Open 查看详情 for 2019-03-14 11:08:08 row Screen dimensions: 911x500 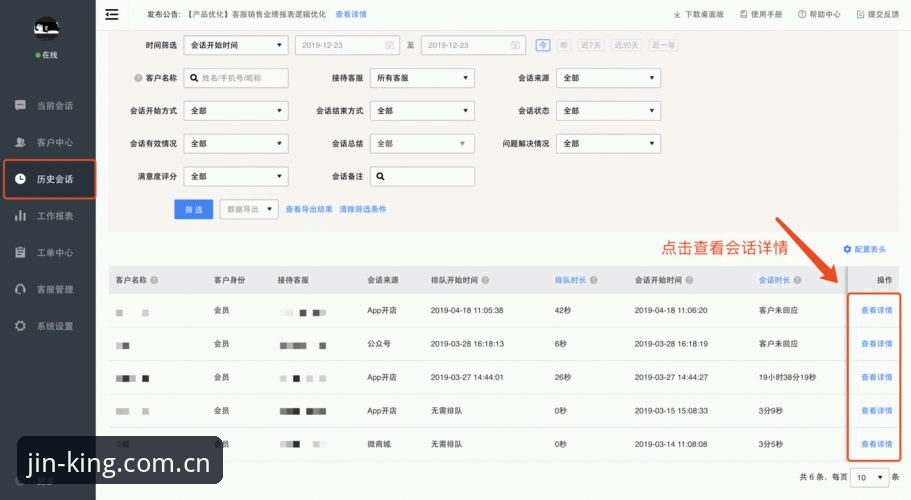pos(876,444)
